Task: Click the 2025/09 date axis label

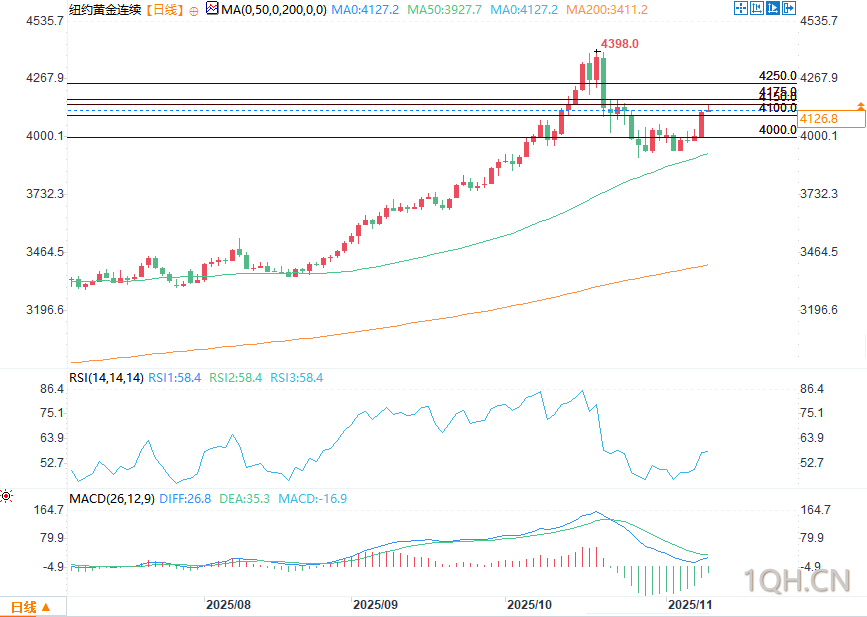Action: [x=375, y=604]
